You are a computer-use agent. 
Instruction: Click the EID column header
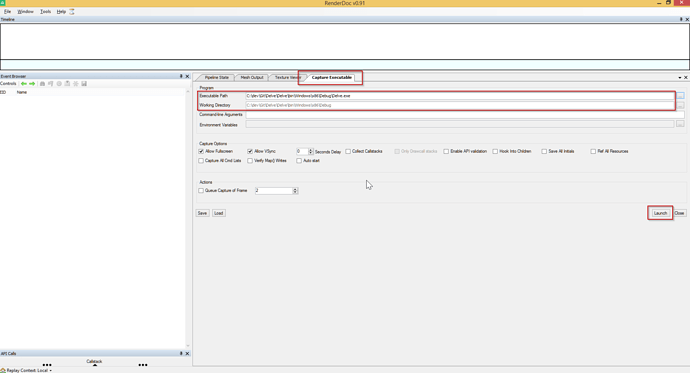click(x=3, y=92)
